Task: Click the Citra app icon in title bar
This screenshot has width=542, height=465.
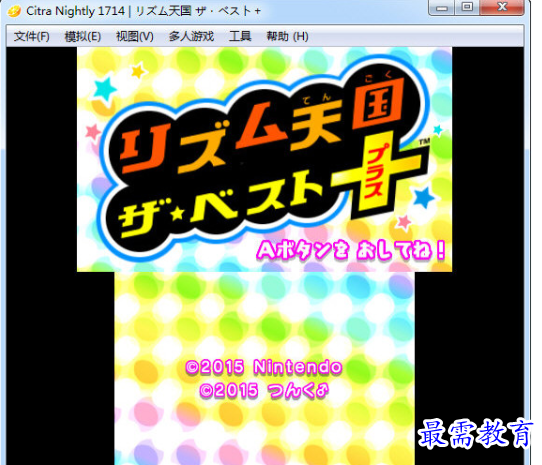Action: click(15, 11)
